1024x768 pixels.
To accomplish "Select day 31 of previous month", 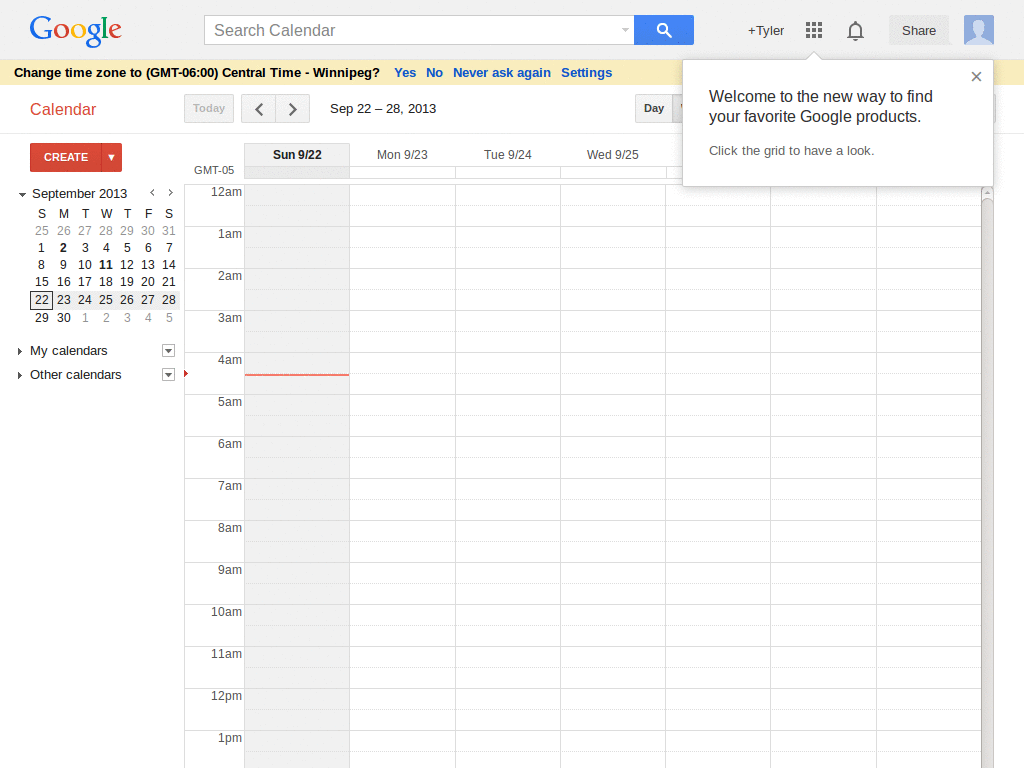I will pyautogui.click(x=168, y=231).
